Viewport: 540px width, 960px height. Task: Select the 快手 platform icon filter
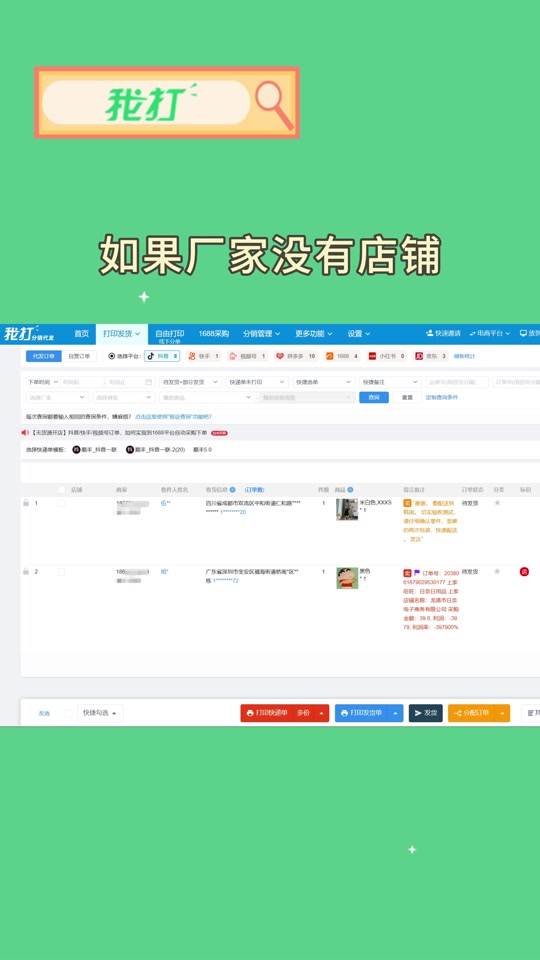192,356
